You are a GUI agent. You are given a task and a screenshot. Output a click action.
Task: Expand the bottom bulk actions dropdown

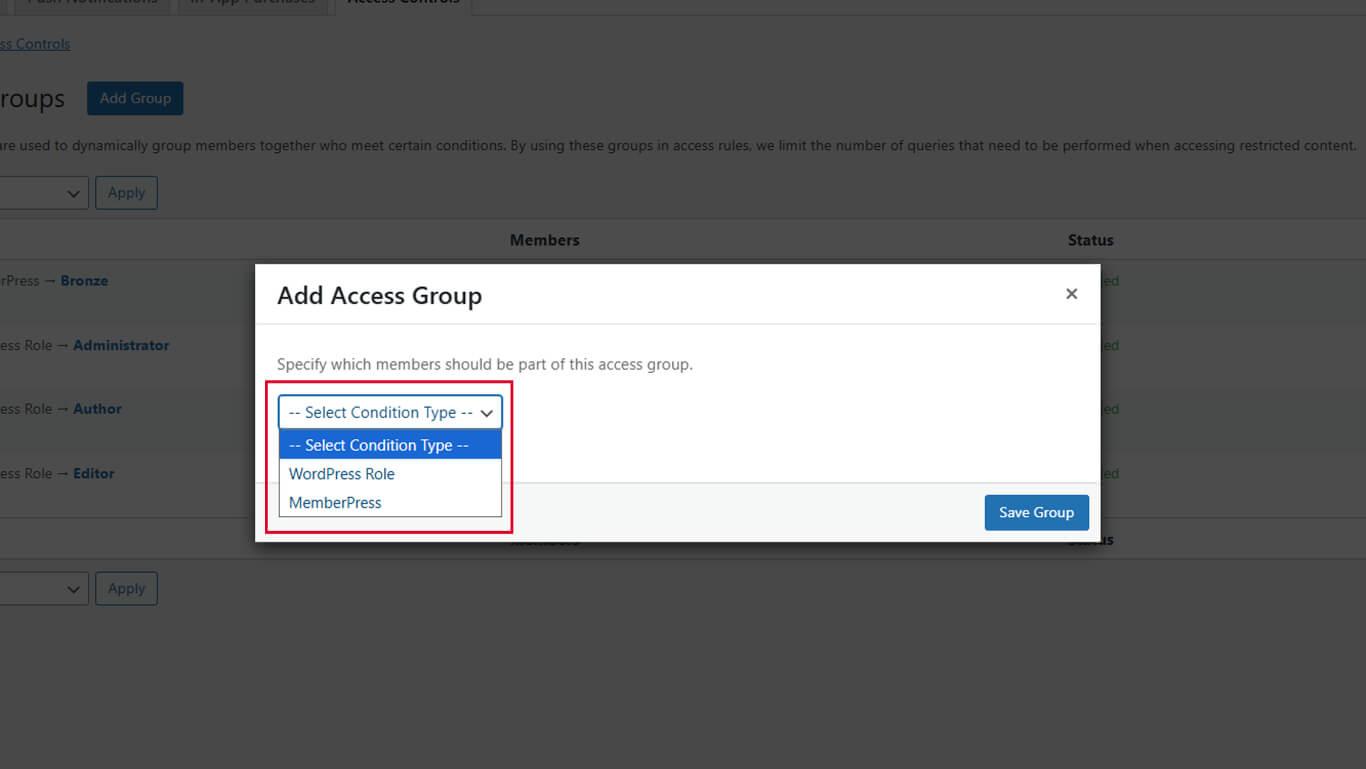42,589
